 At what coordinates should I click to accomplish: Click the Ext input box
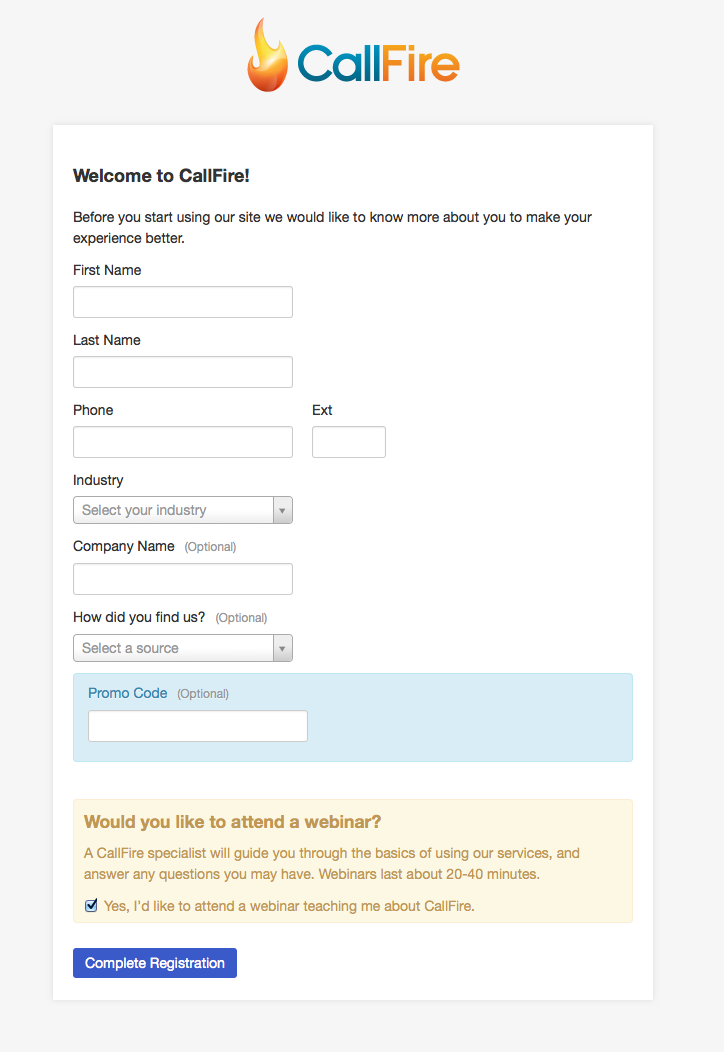(348, 441)
